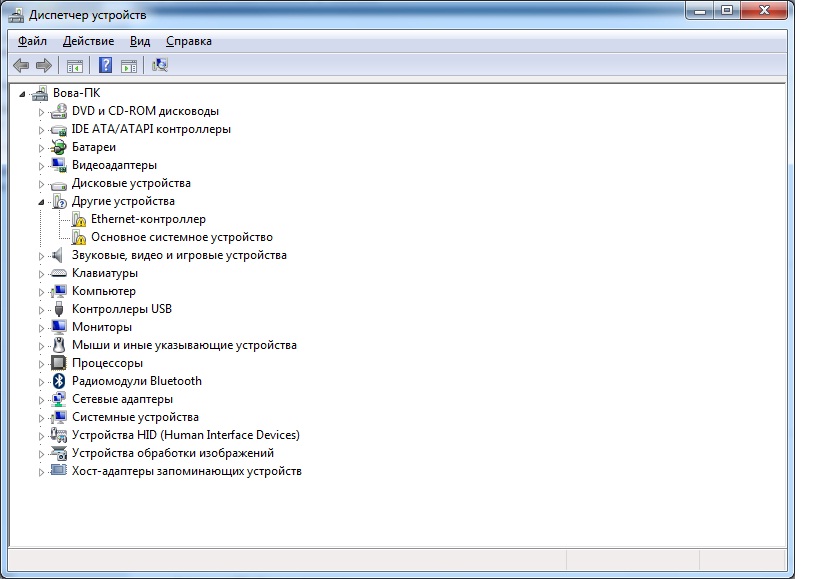Click the Bluetooth icon beside Радиомодули Bluetooth
Viewport: 819px width, 579px height.
click(58, 381)
